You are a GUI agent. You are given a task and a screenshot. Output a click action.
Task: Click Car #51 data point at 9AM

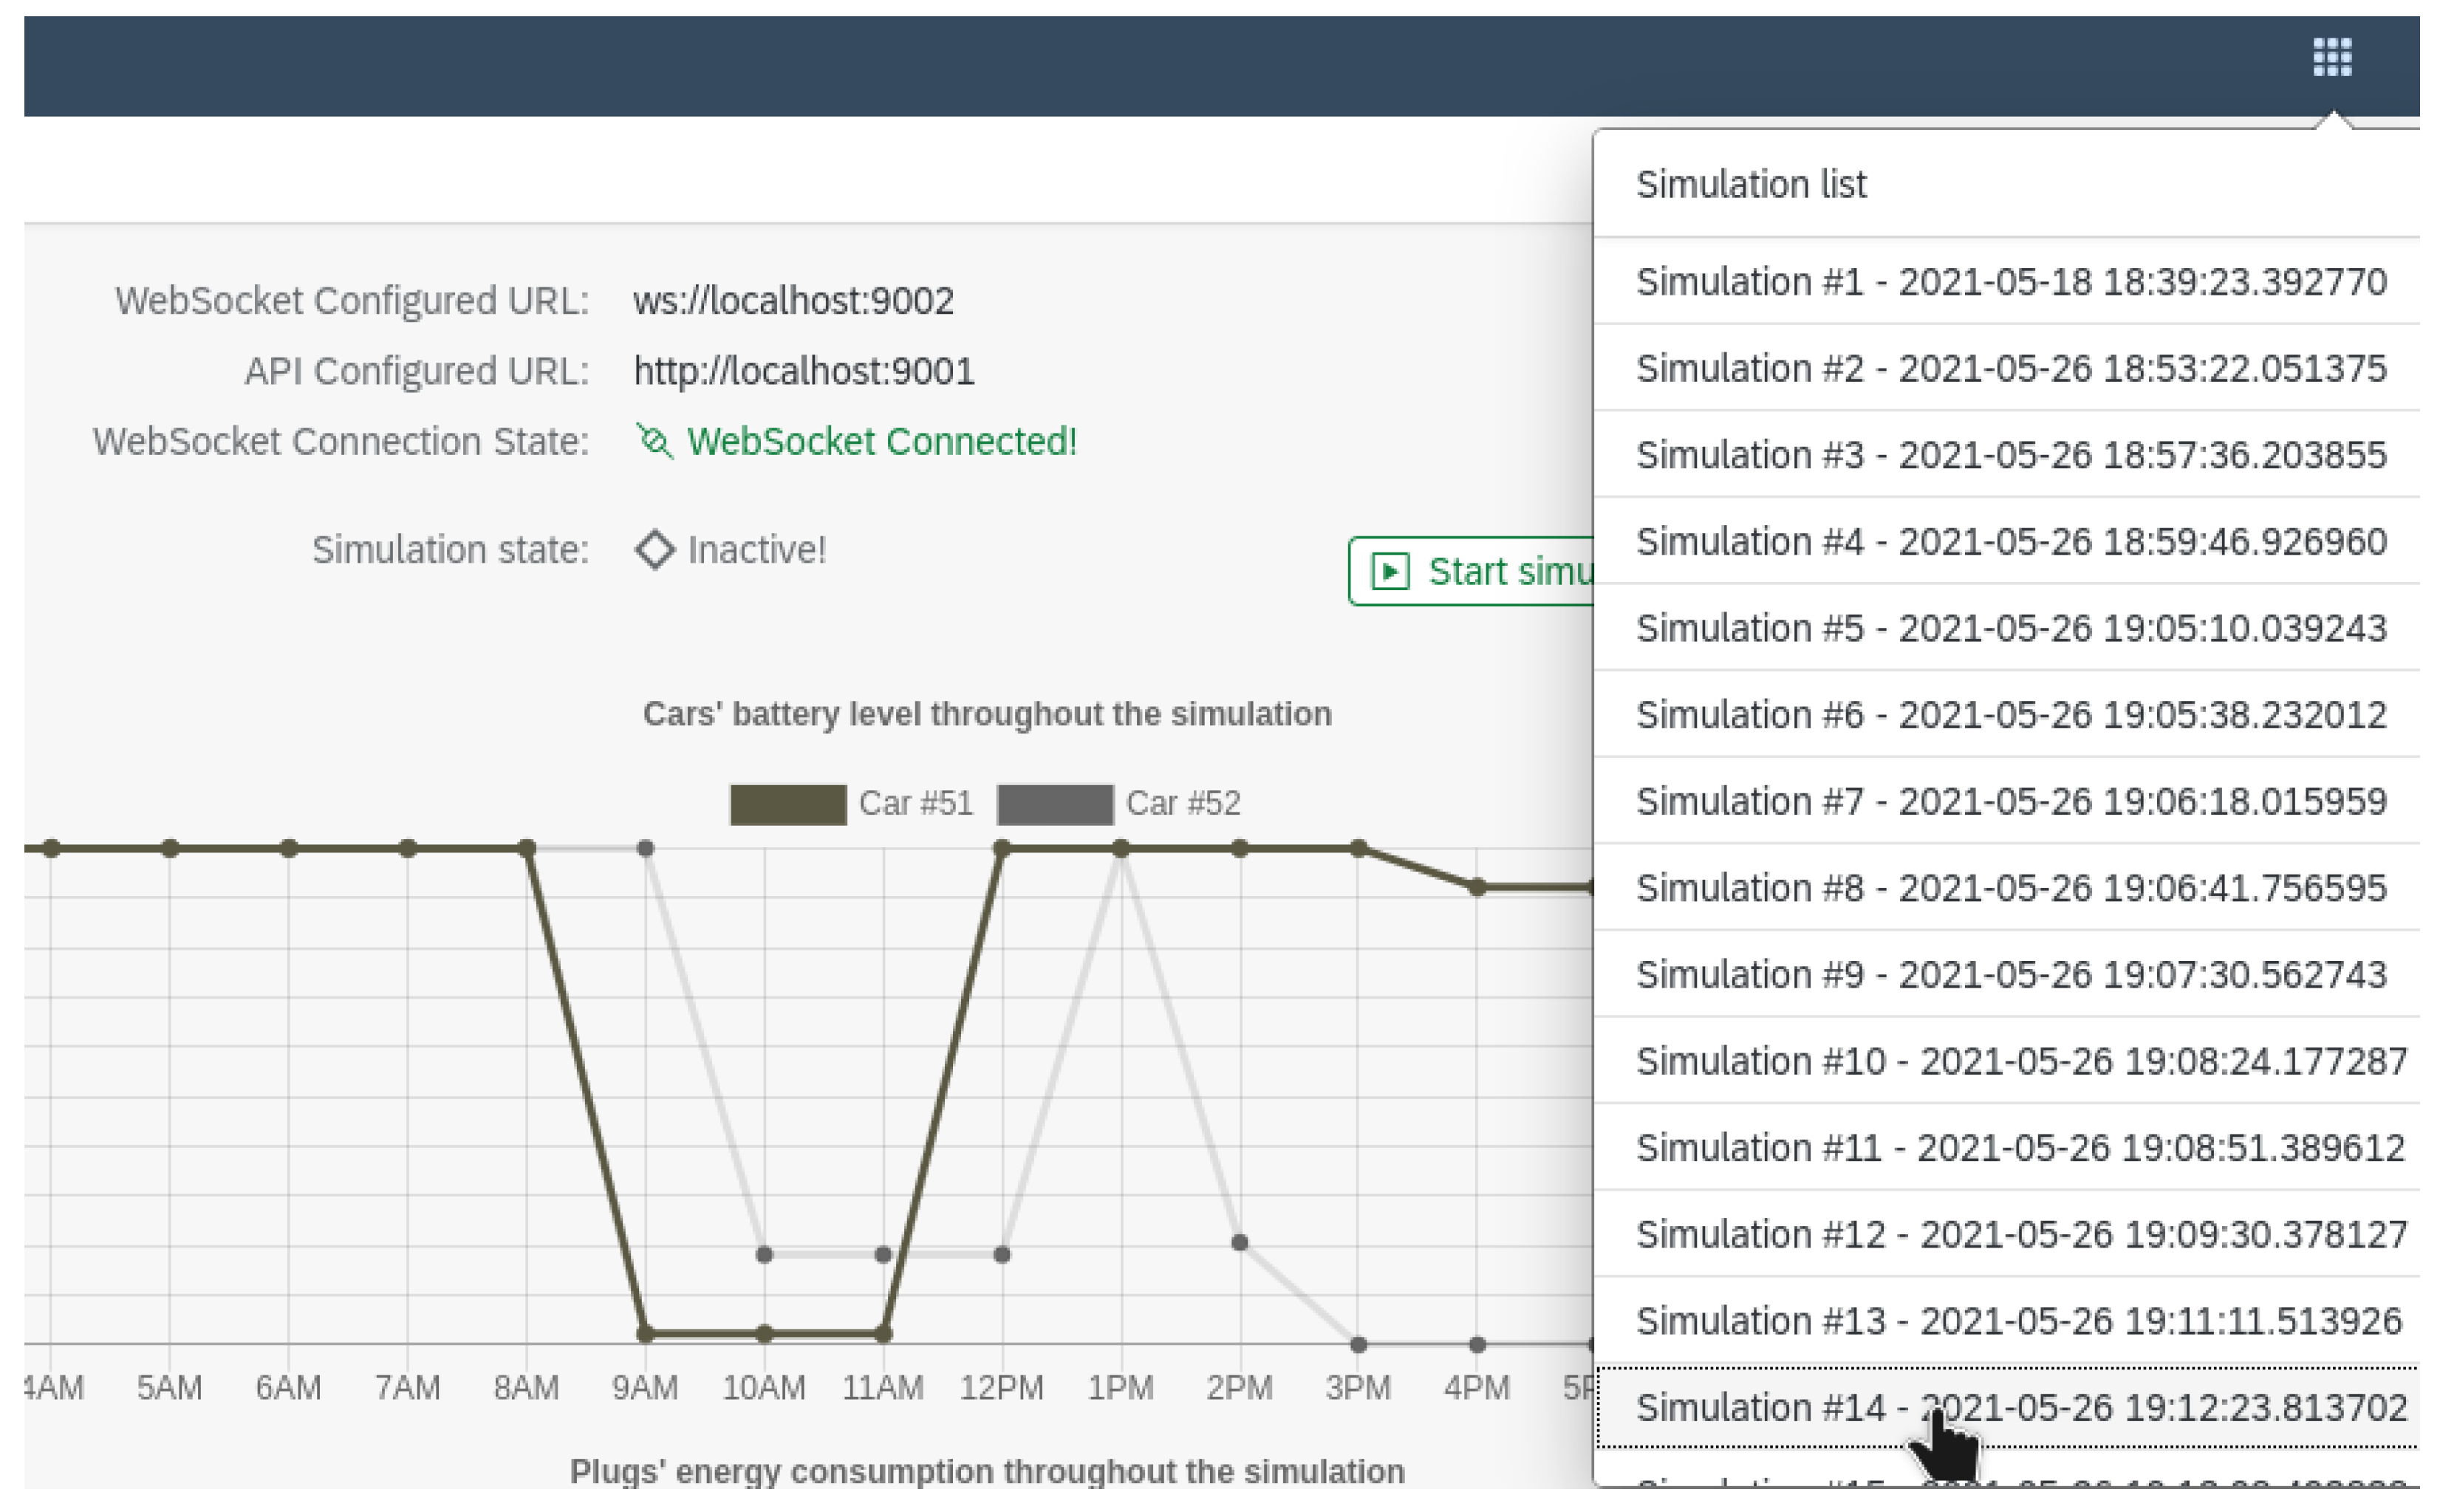point(645,1334)
